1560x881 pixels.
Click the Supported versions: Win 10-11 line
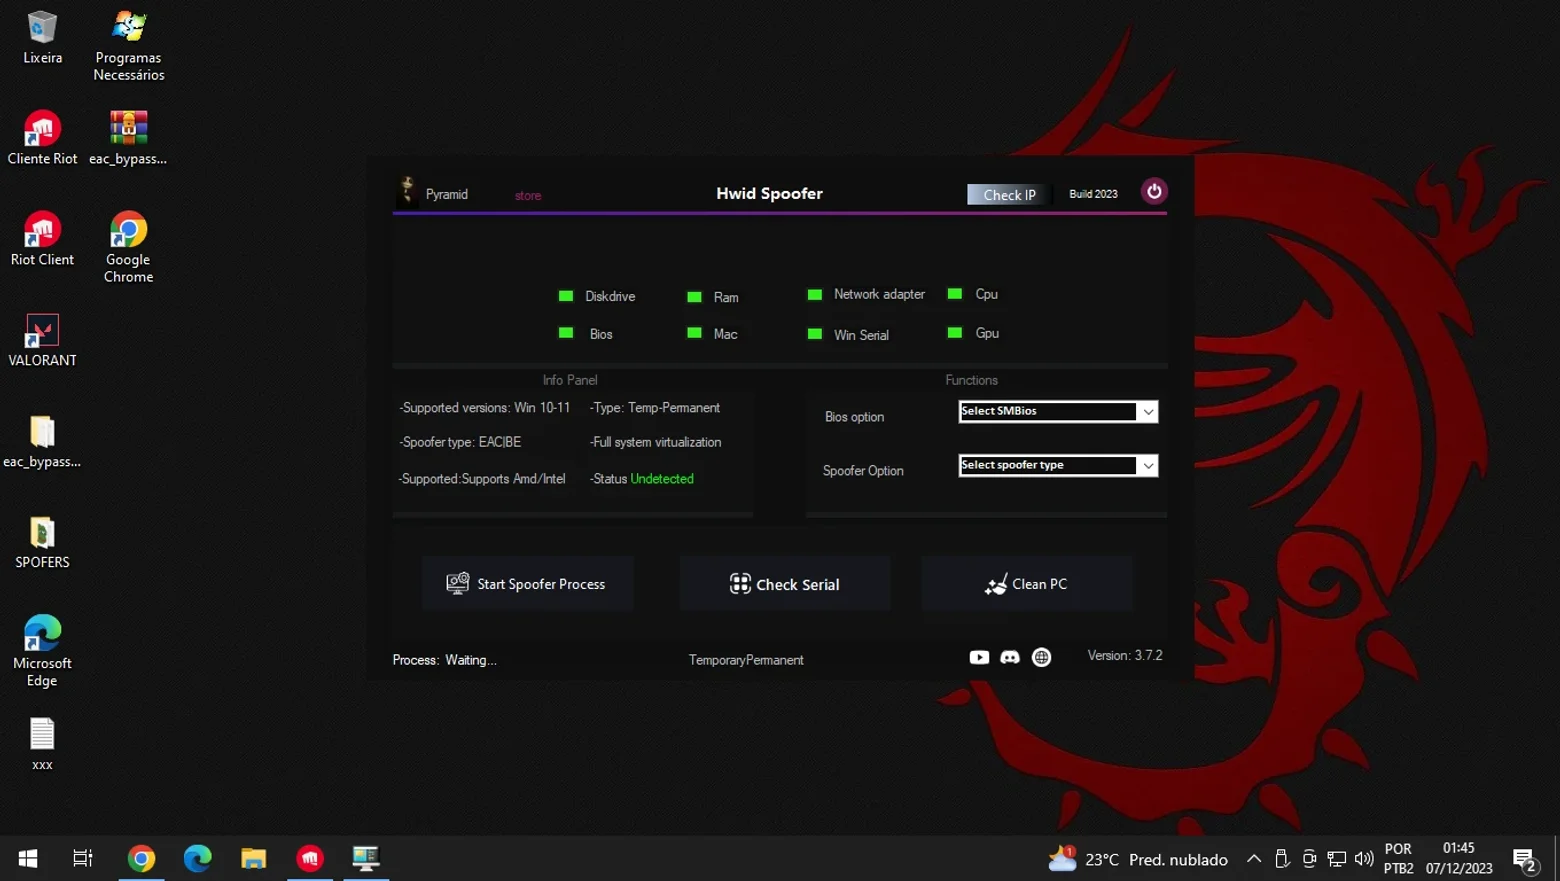pyautogui.click(x=484, y=408)
